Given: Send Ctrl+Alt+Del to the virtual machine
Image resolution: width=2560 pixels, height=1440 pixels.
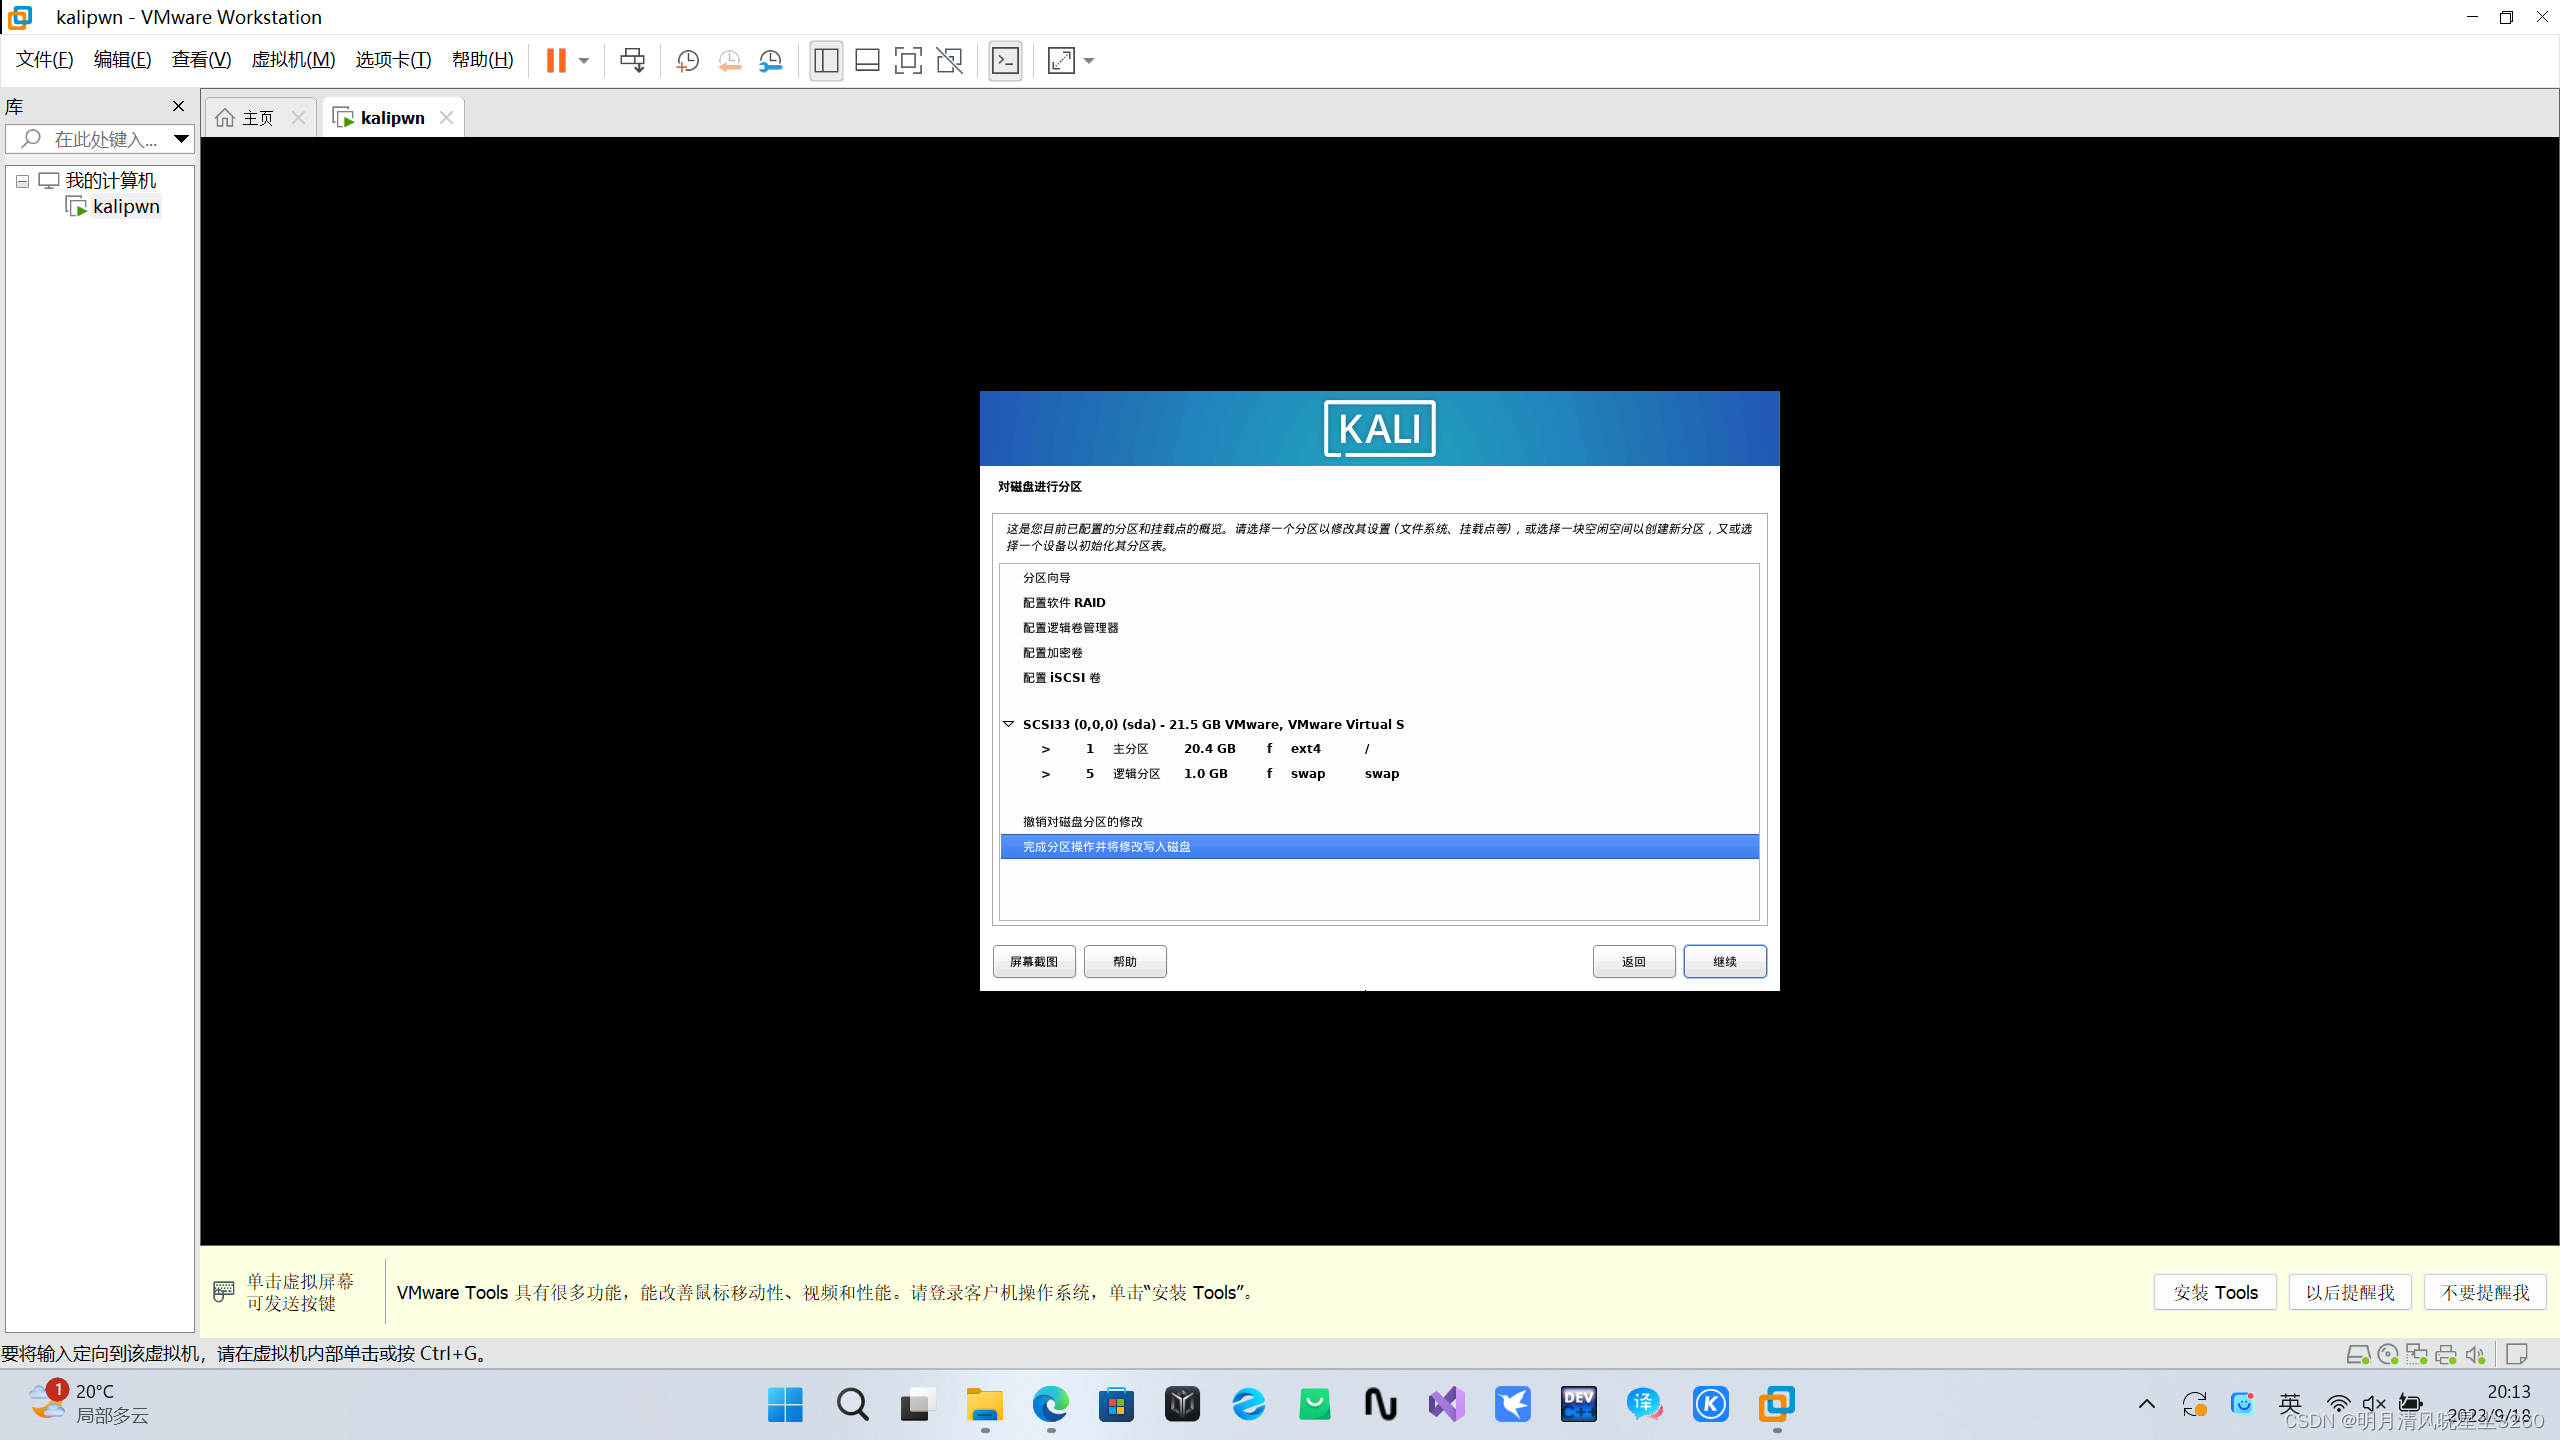Looking at the screenshot, I should coord(632,61).
